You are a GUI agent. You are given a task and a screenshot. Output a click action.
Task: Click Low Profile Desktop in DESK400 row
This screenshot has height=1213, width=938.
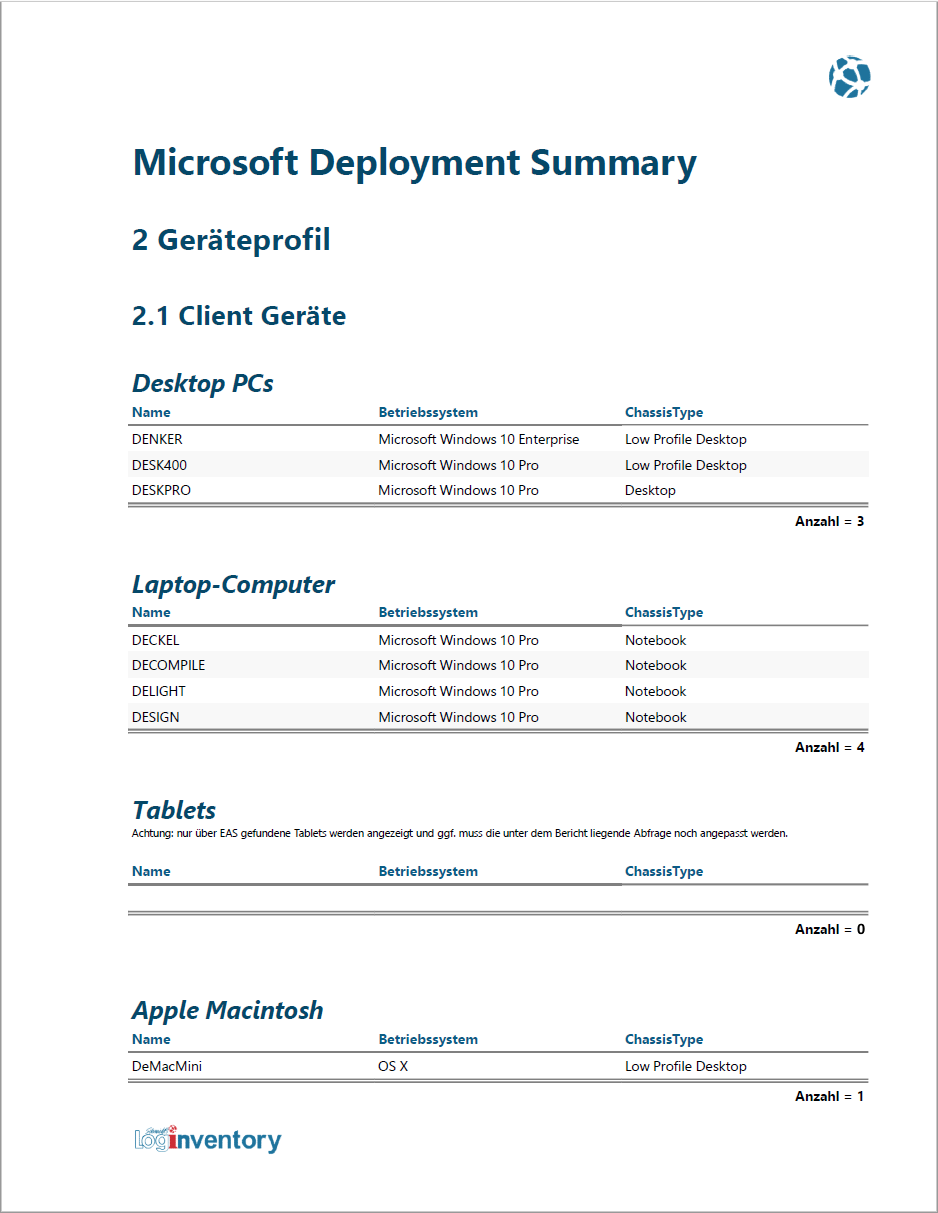(686, 465)
